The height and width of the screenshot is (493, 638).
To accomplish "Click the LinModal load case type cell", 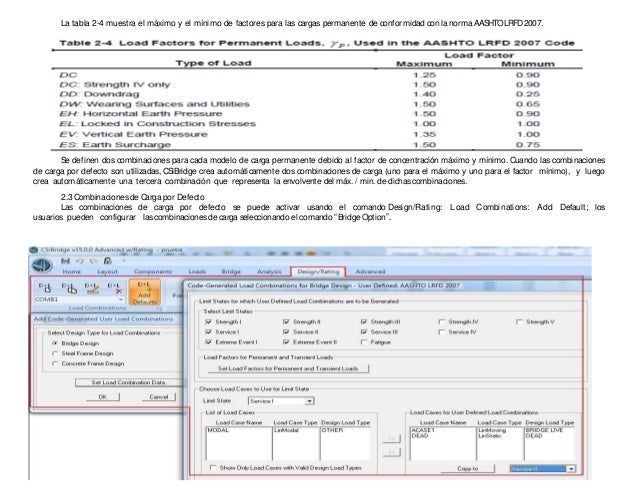I will coord(286,430).
